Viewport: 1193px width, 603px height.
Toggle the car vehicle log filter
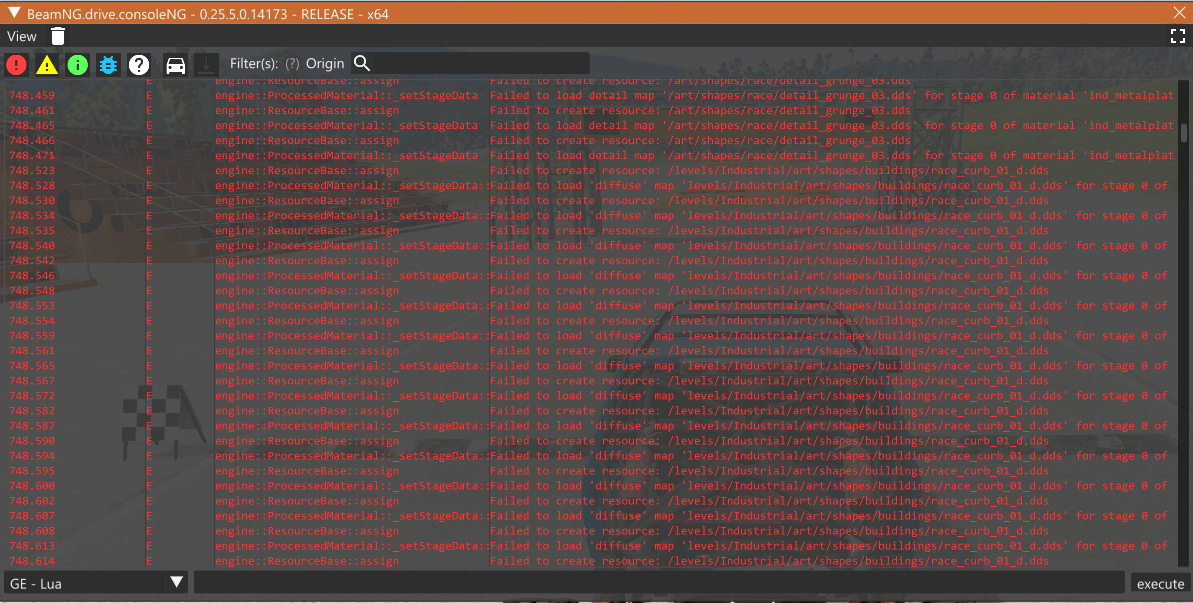[176, 65]
